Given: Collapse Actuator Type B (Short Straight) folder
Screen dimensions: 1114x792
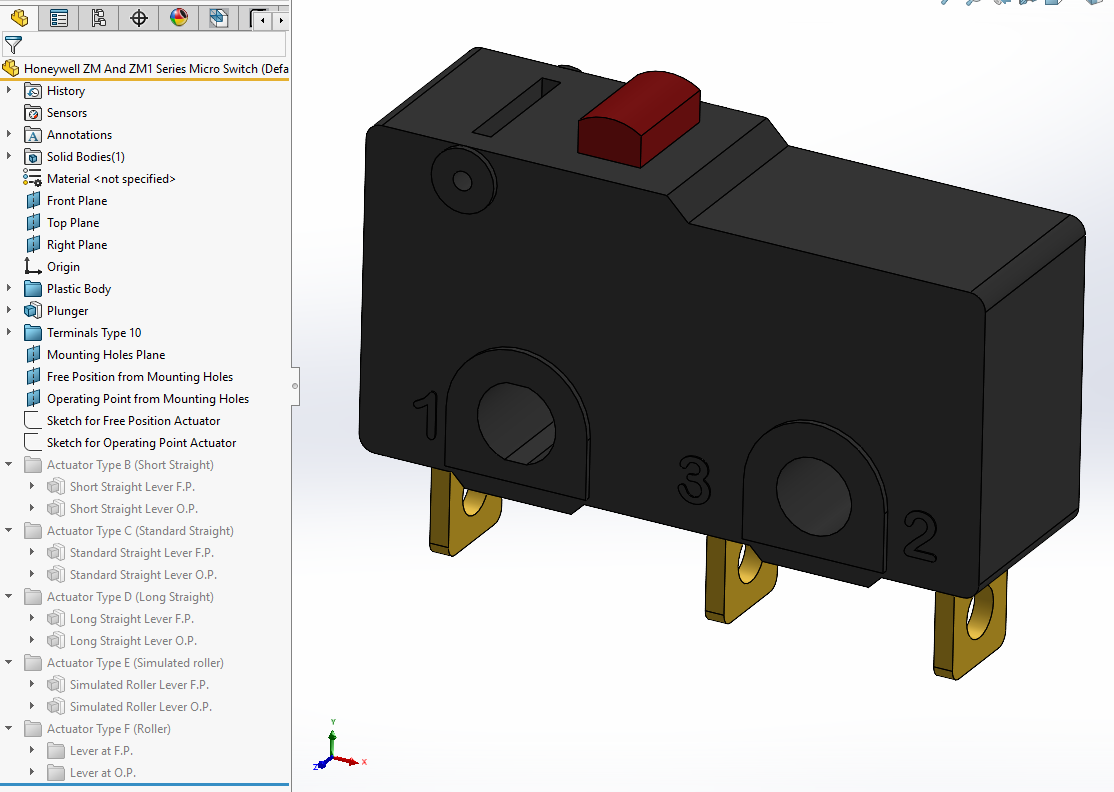Looking at the screenshot, I should 9,465.
